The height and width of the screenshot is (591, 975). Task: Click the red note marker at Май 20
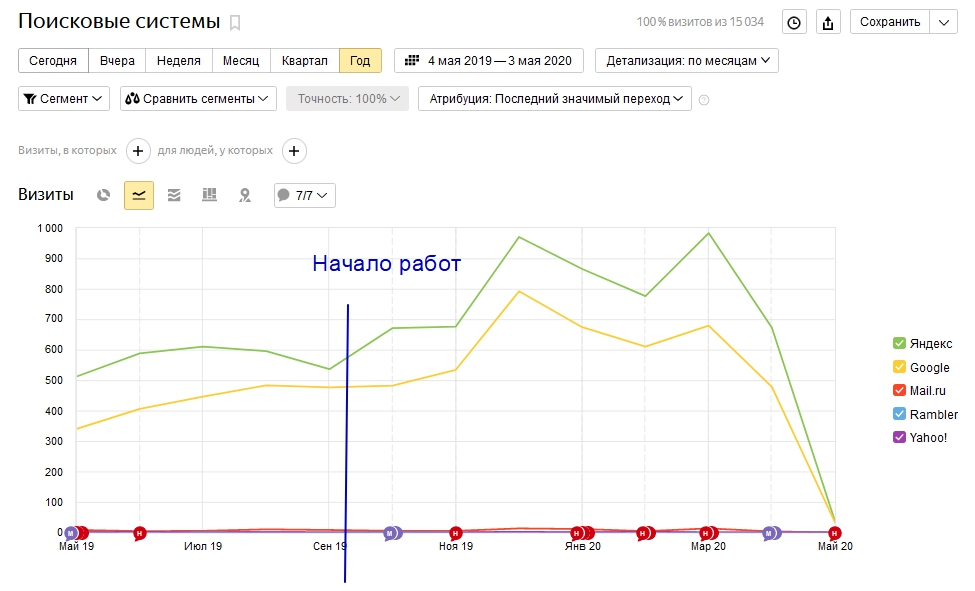pos(834,533)
